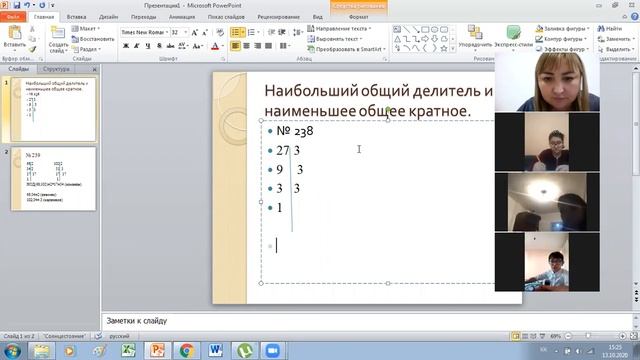
Task: Decrease list indent level icon
Action: 271,32
